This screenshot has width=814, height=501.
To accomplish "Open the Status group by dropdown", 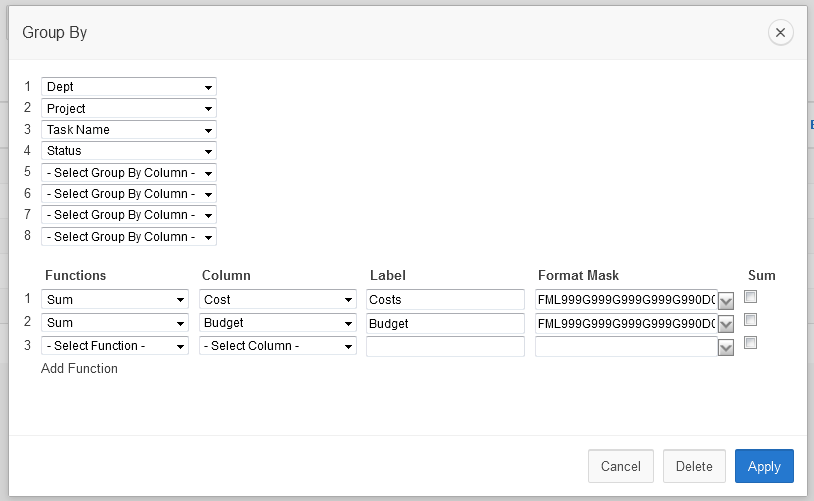I will 129,151.
